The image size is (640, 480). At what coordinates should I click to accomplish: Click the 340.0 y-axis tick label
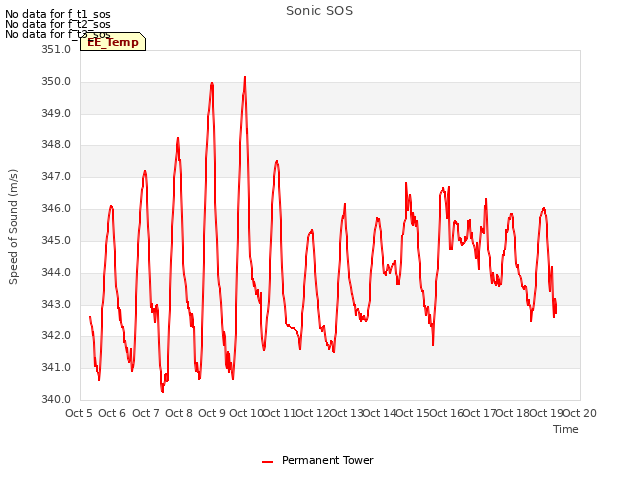coord(56,399)
